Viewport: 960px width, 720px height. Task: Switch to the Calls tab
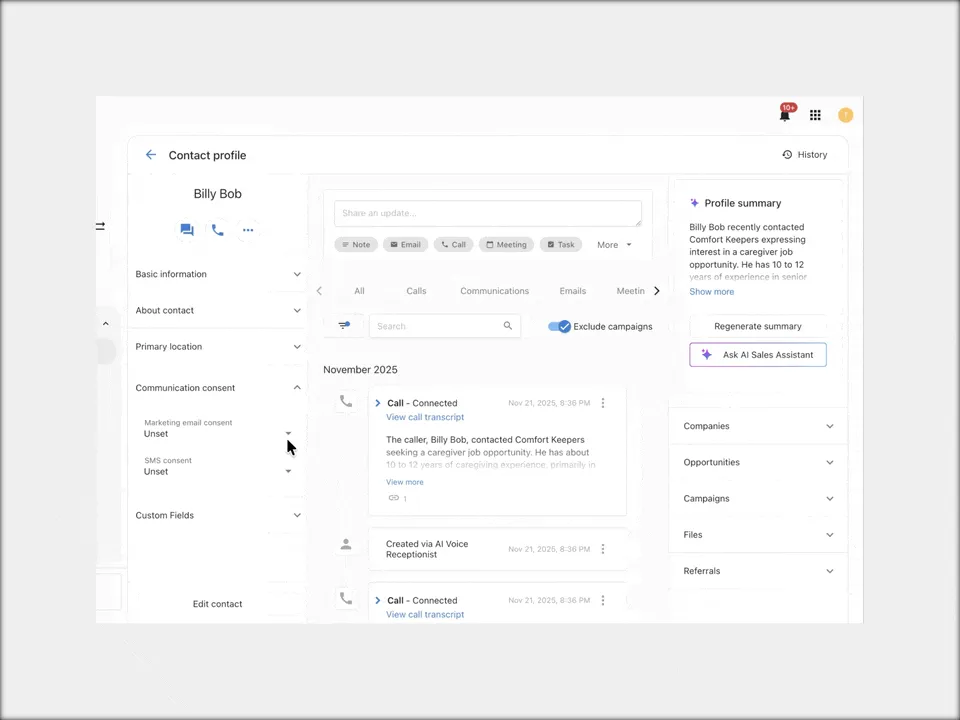pyautogui.click(x=416, y=291)
